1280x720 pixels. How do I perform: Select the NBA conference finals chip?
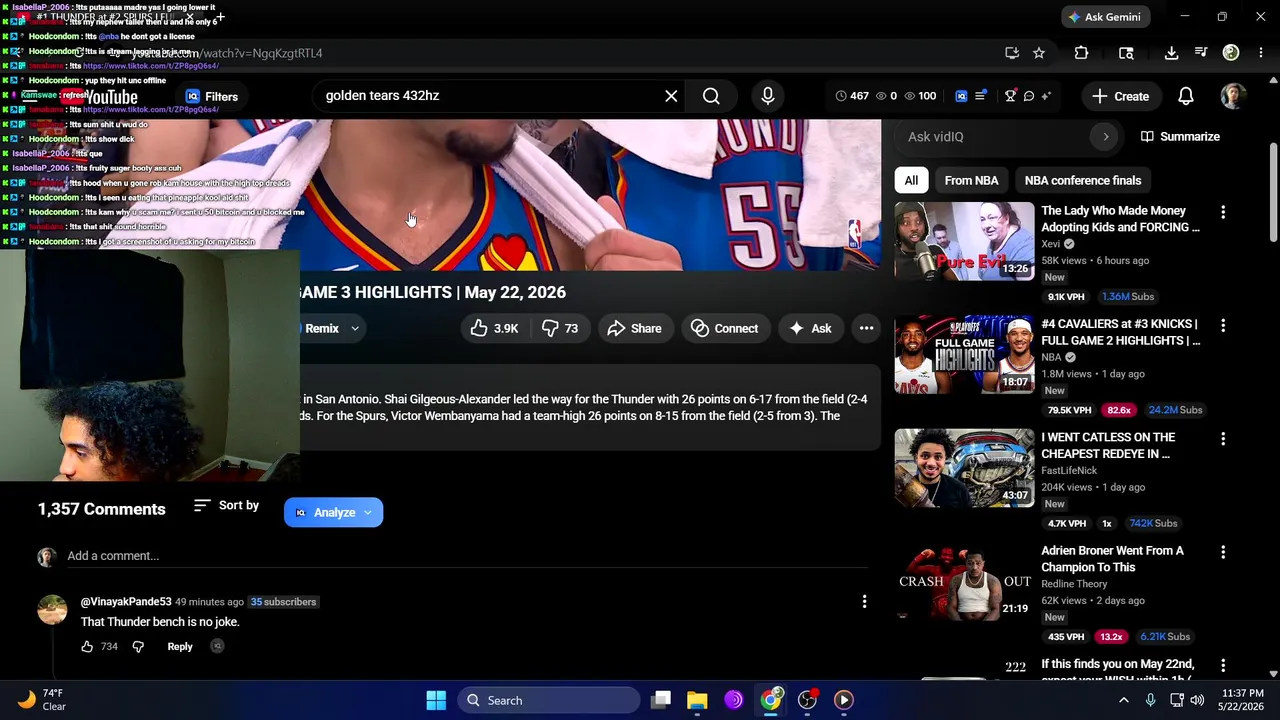pos(1082,180)
